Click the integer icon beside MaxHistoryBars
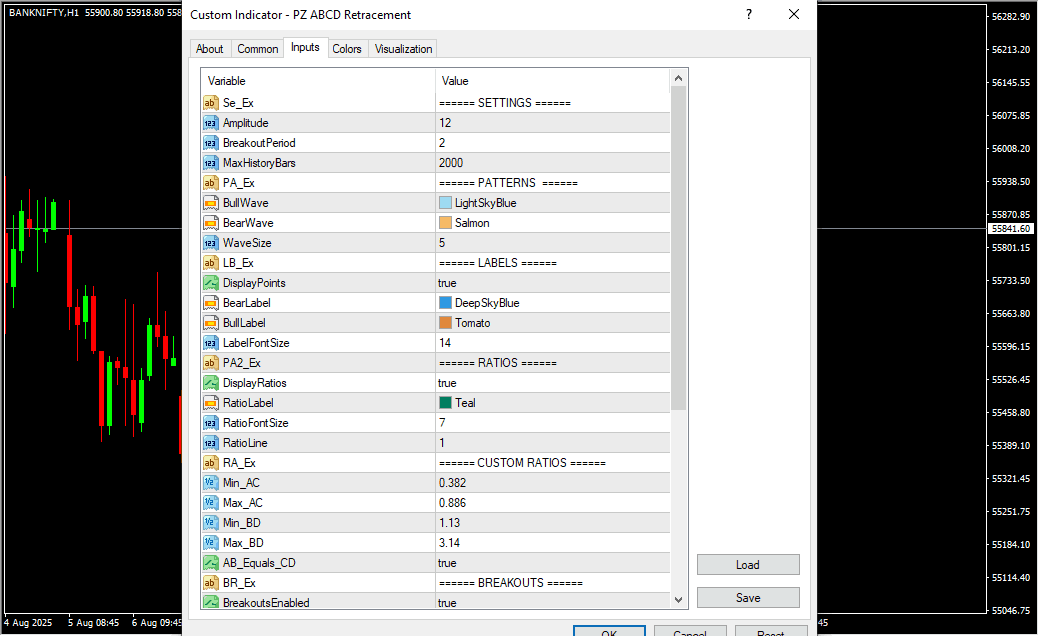 click(x=211, y=163)
